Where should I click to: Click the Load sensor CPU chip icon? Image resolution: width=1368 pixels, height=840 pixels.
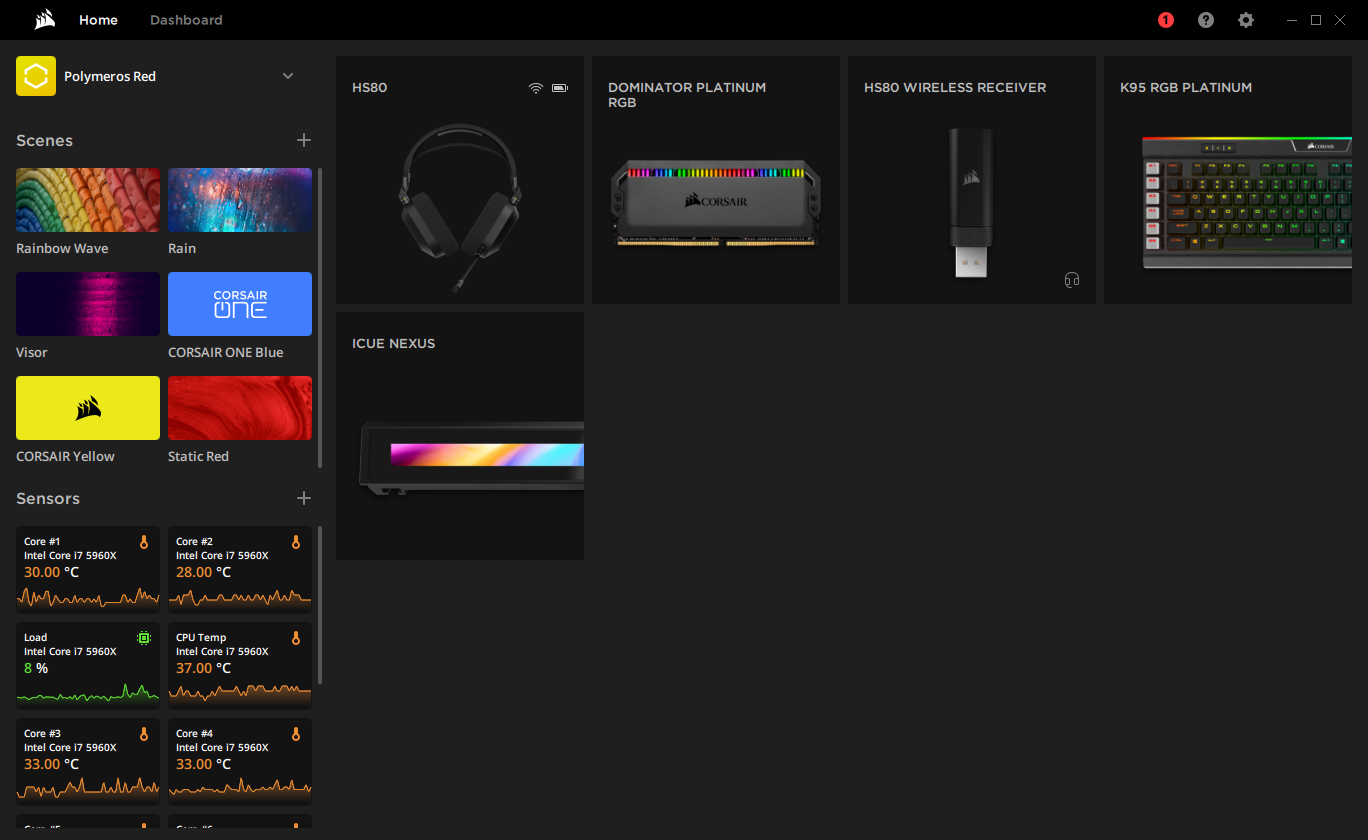144,638
